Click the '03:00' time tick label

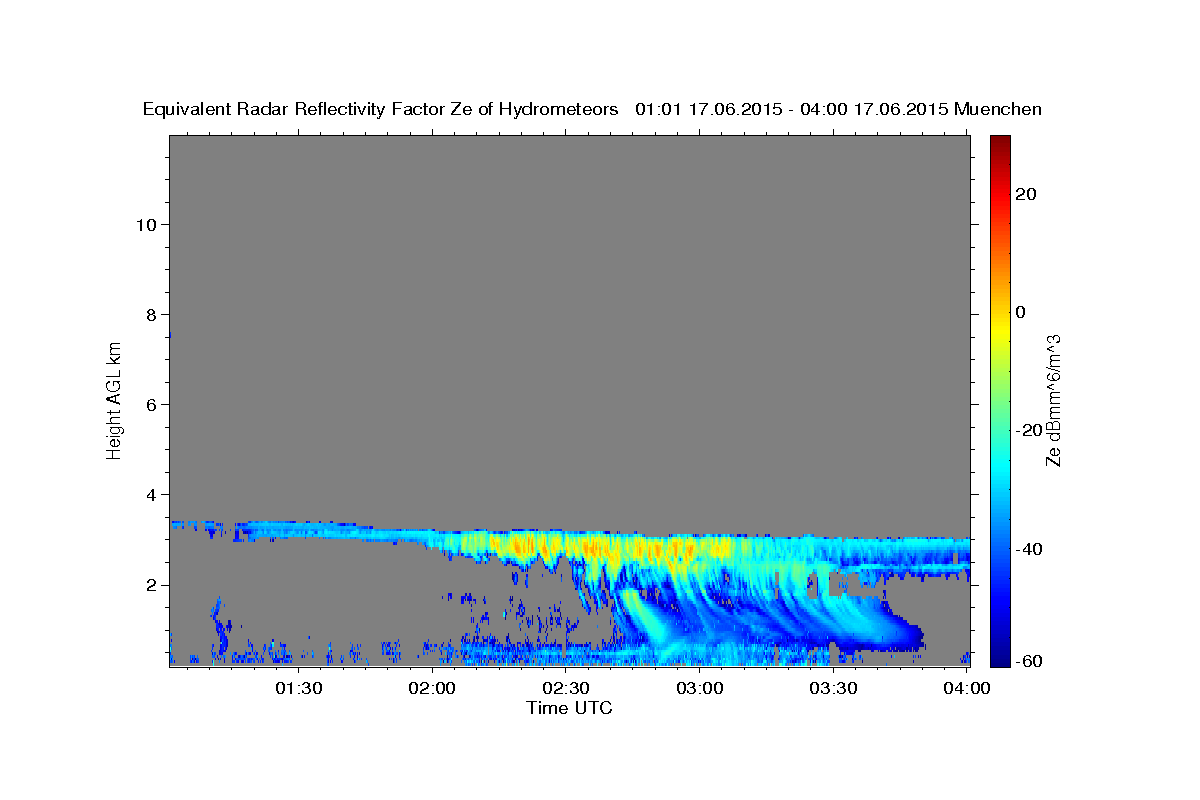pos(700,688)
